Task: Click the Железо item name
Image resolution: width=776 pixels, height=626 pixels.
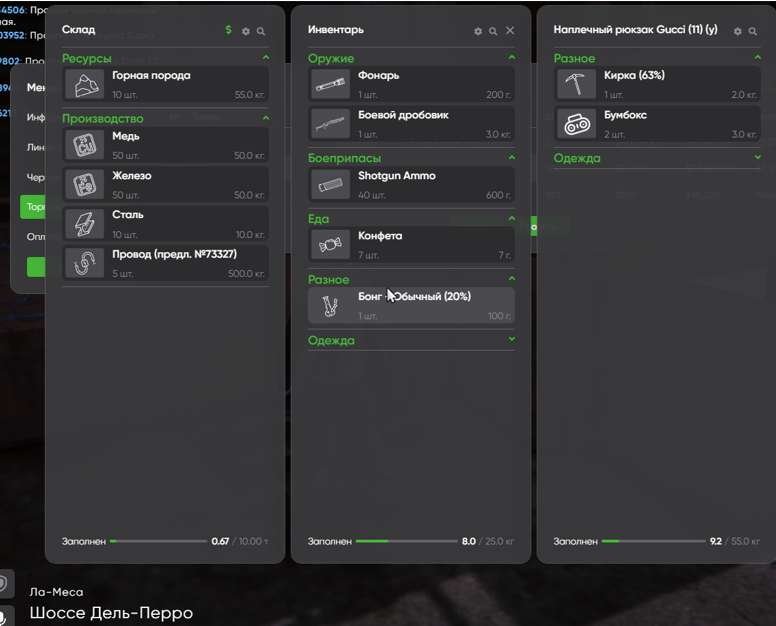Action: [x=132, y=176]
